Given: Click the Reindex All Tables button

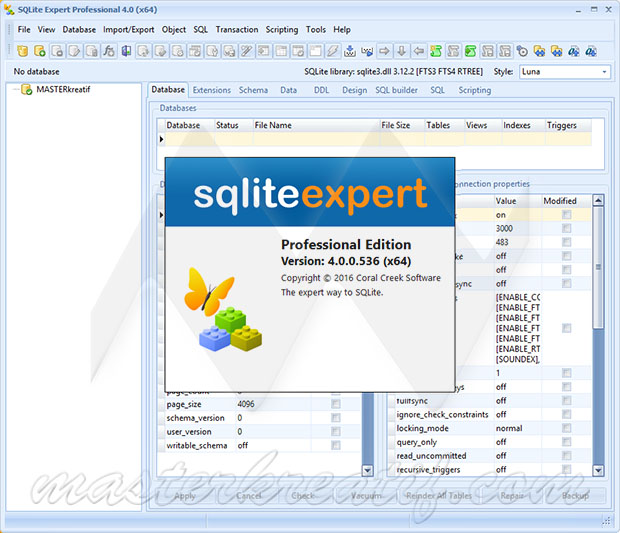Looking at the screenshot, I should point(439,496).
